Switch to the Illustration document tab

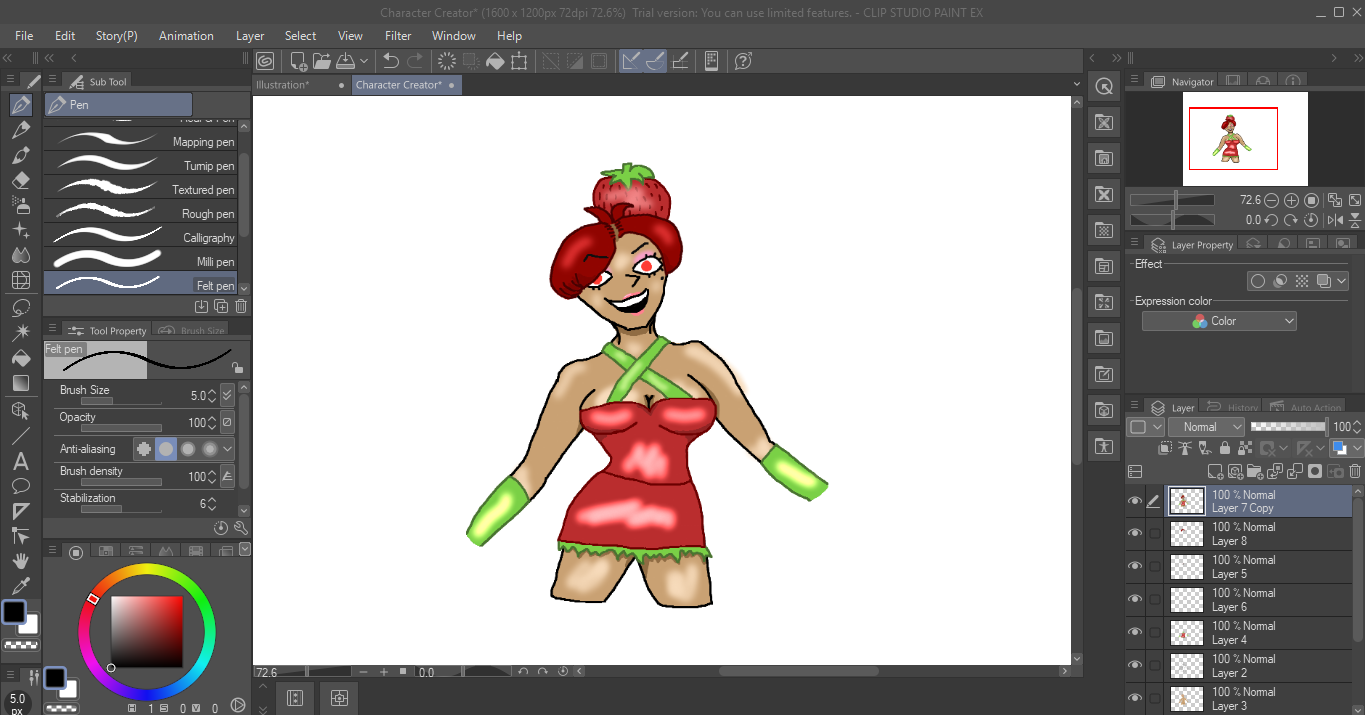tap(282, 85)
